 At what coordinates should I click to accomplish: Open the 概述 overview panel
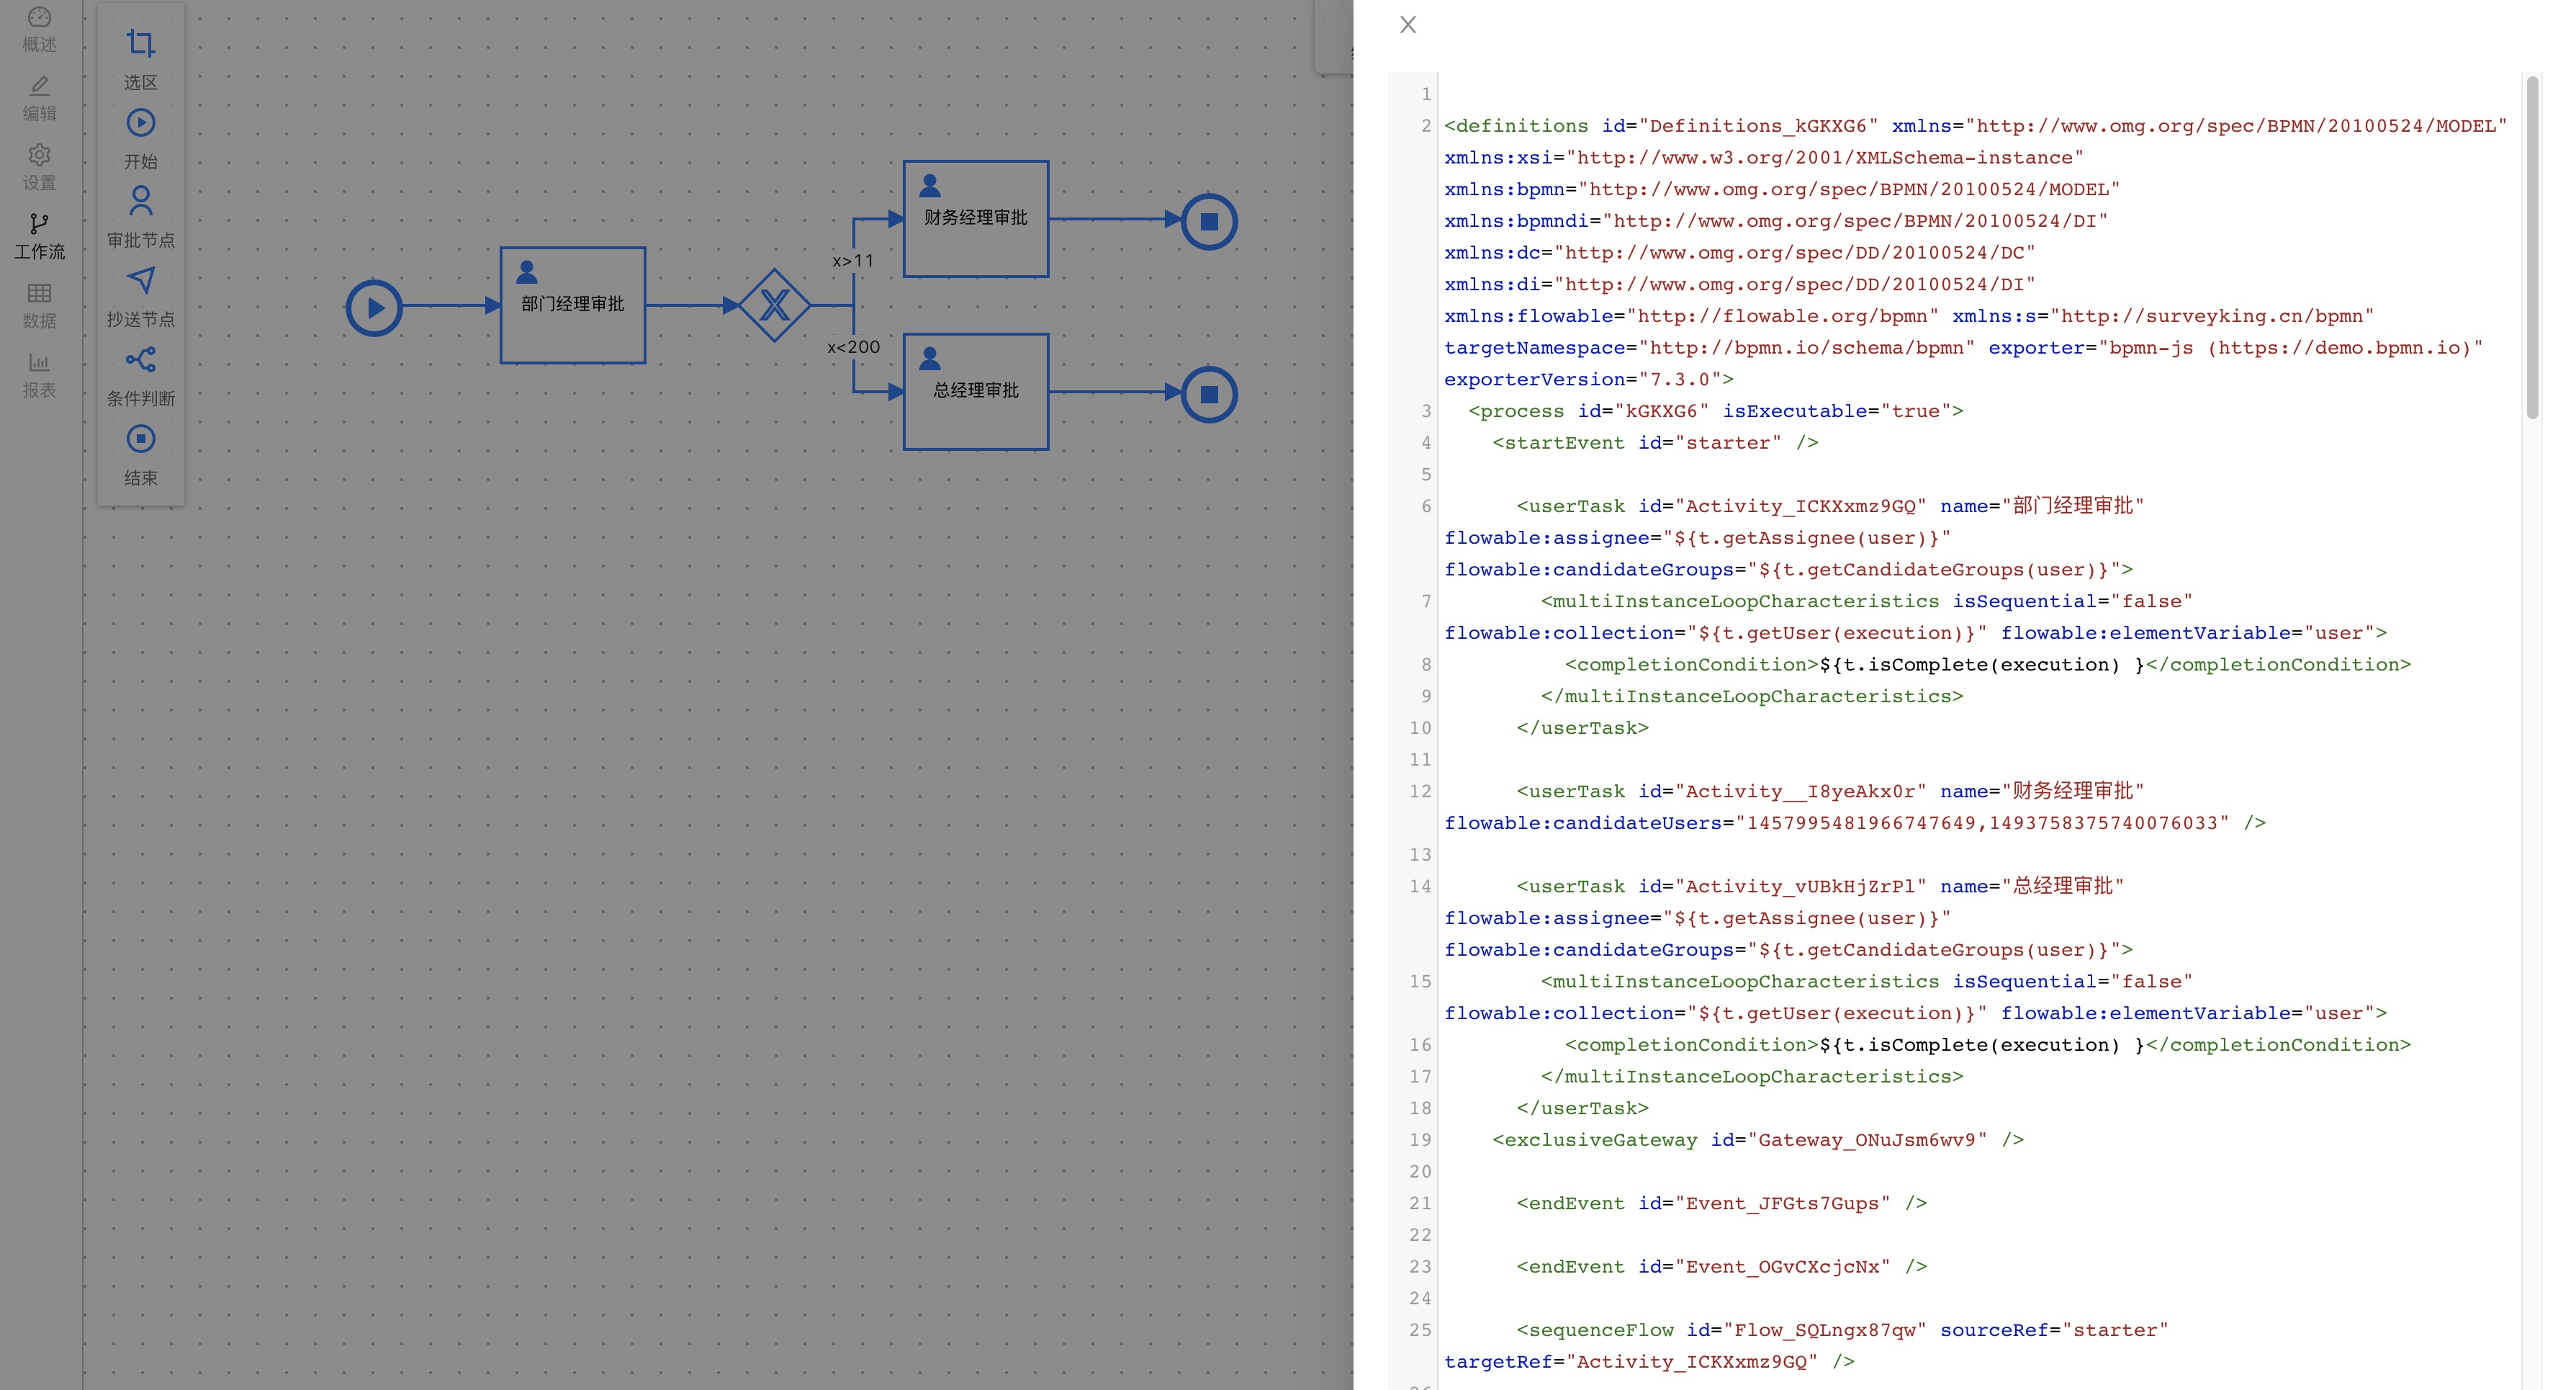[38, 28]
